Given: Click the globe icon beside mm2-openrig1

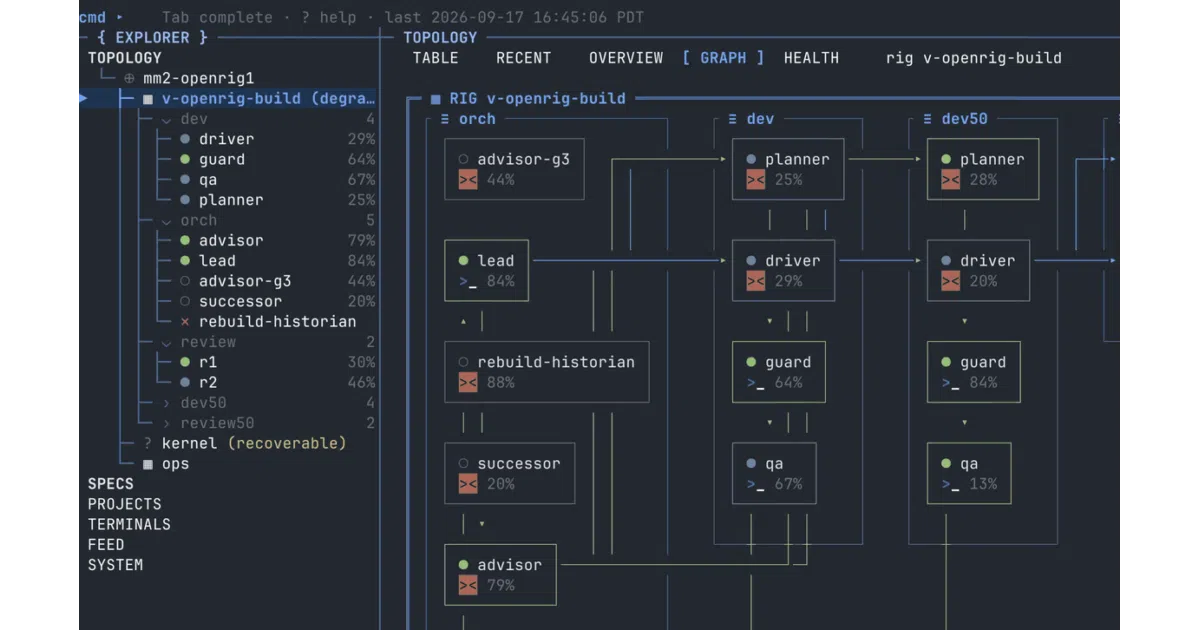Looking at the screenshot, I should click(129, 79).
